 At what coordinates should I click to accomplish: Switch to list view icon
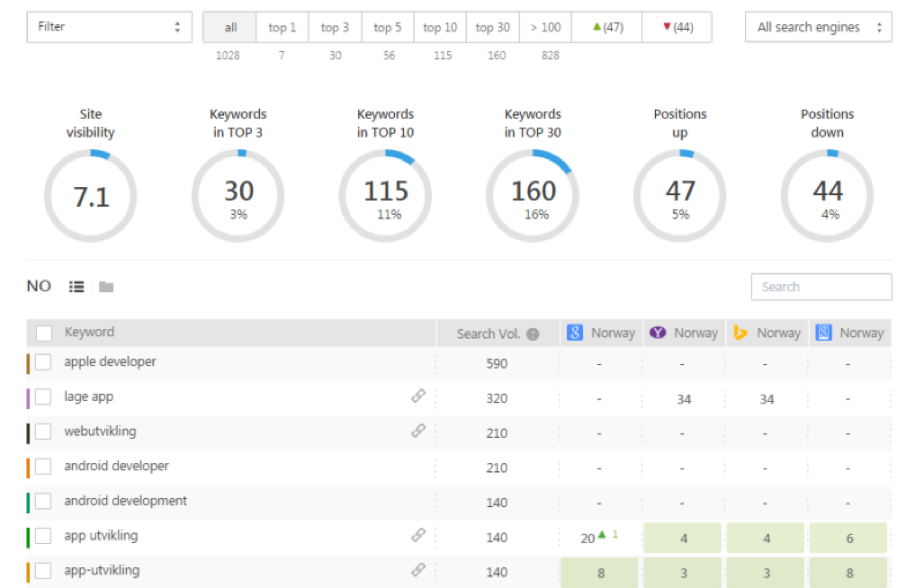76,287
